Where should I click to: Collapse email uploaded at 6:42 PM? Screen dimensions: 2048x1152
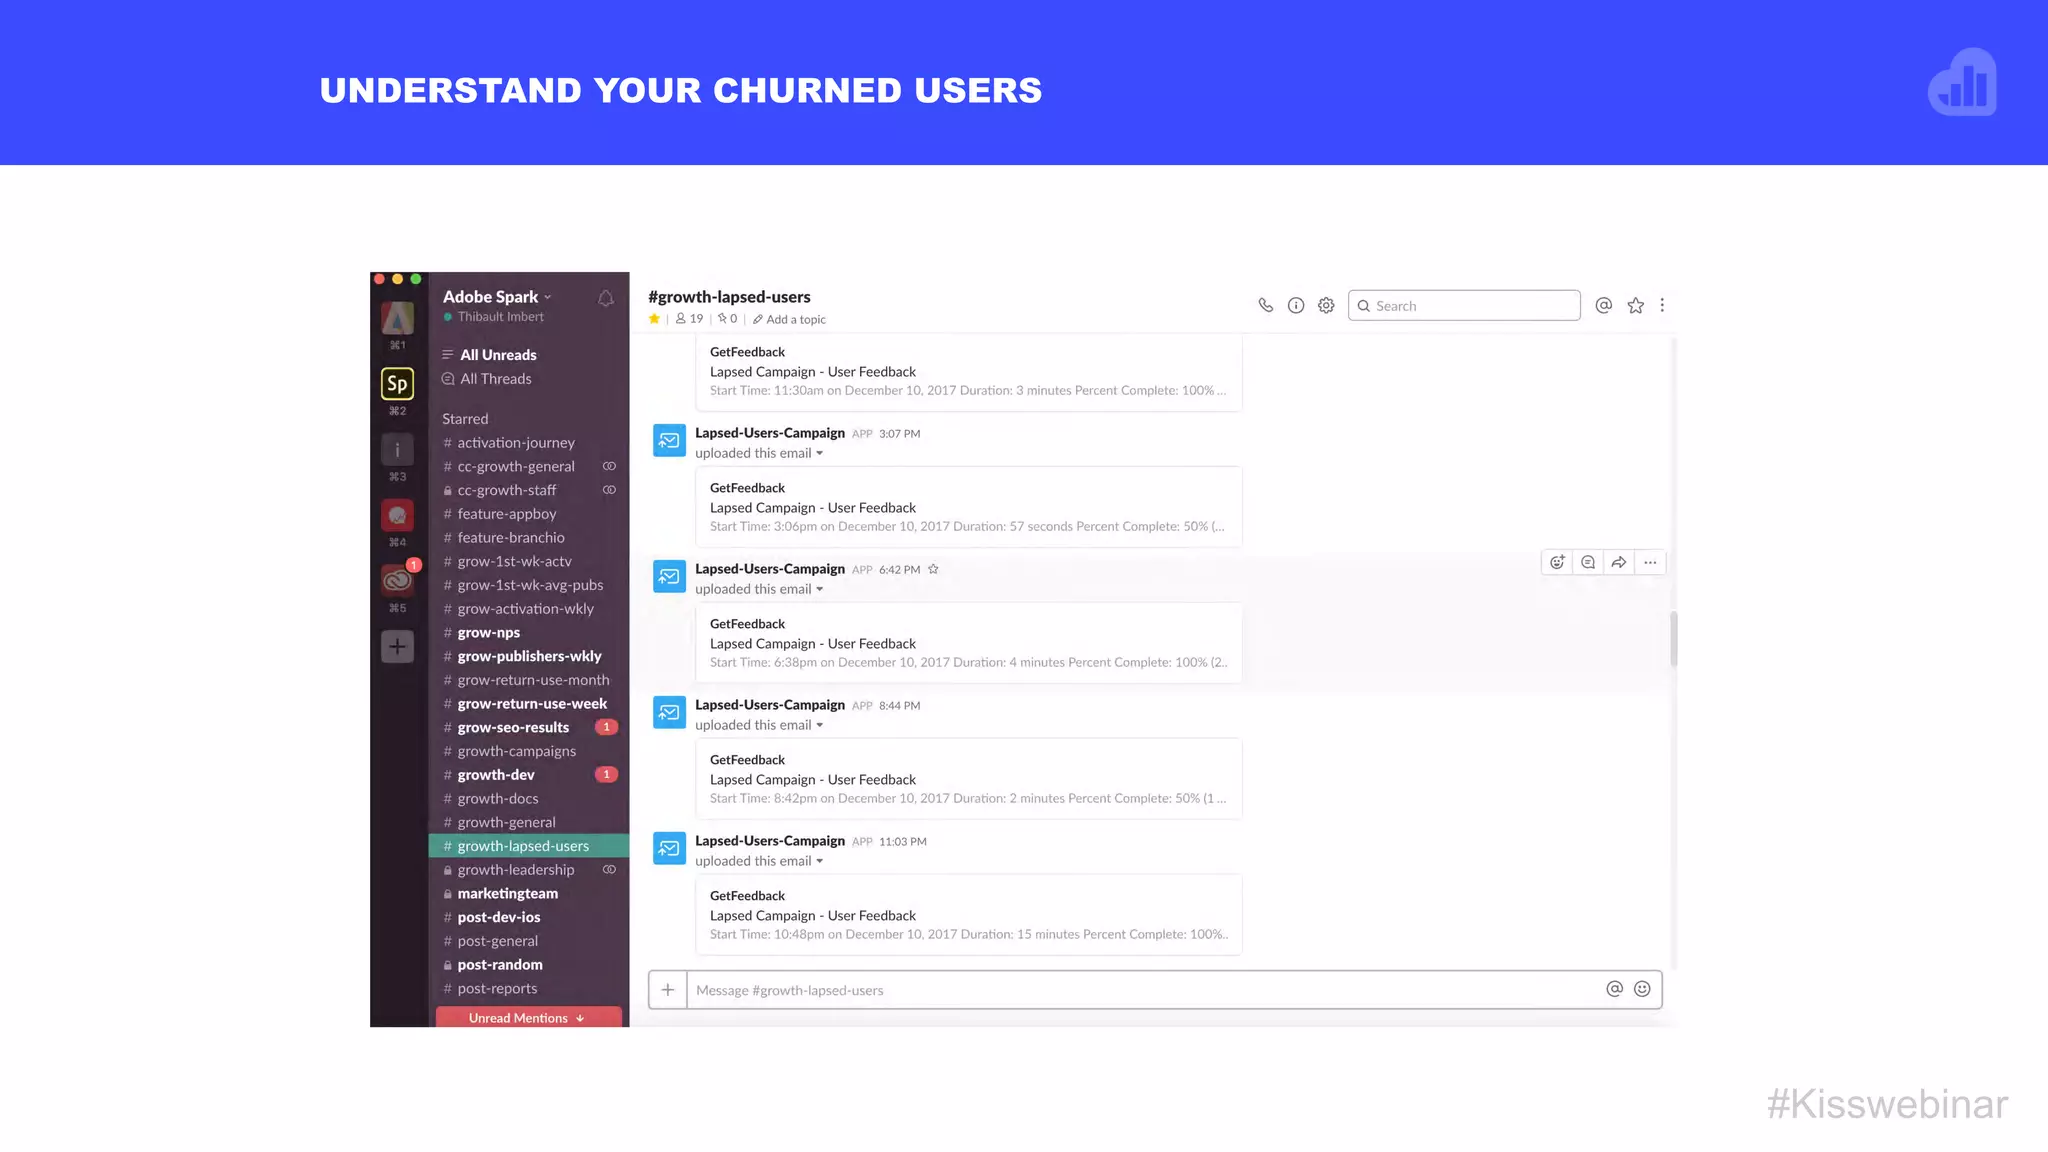click(819, 590)
